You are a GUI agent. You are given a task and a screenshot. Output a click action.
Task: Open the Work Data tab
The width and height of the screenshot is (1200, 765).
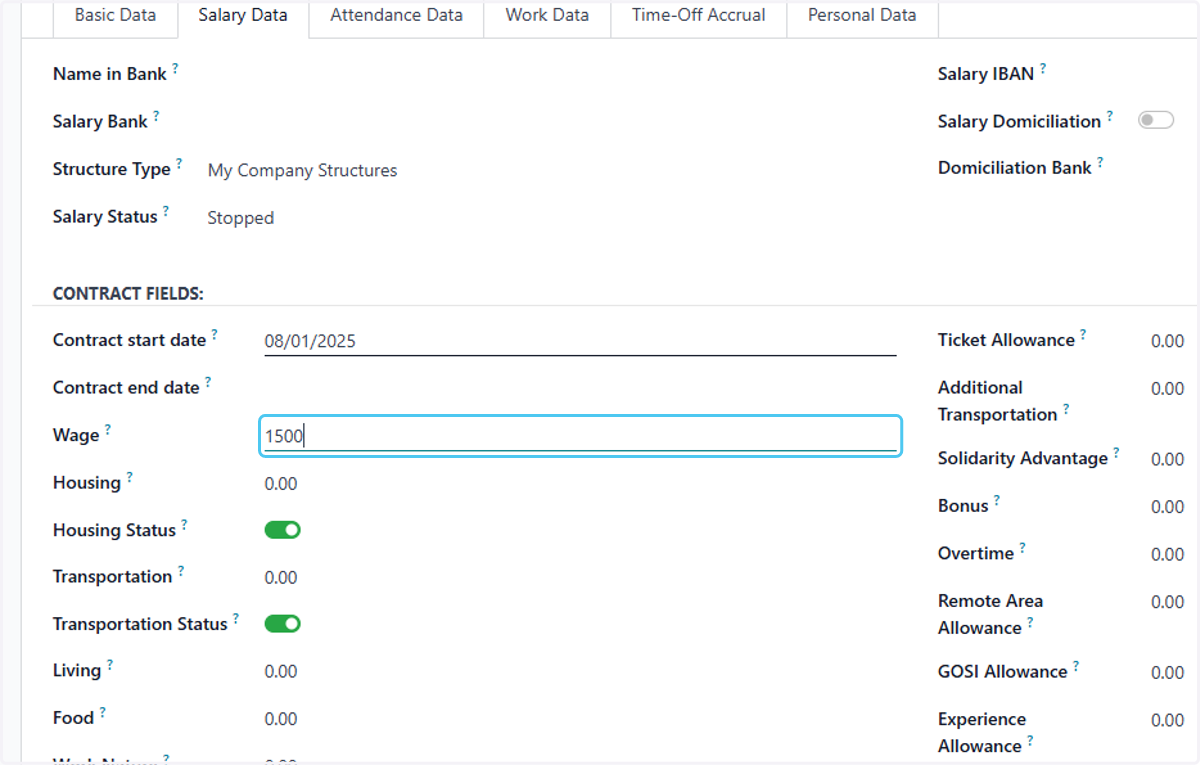coord(547,15)
